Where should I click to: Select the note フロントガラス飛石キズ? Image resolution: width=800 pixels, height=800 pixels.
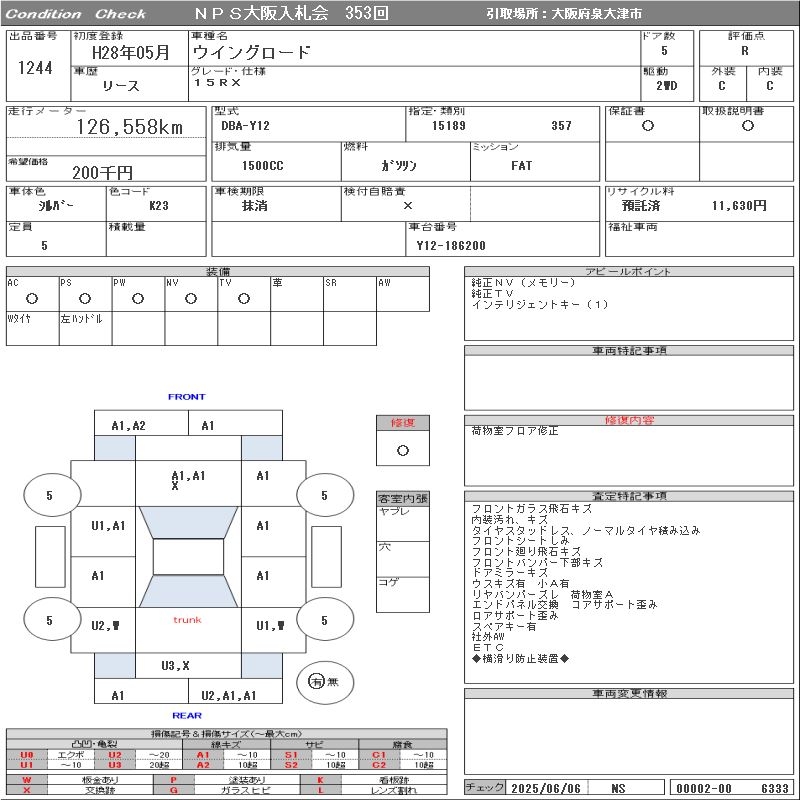[532, 509]
